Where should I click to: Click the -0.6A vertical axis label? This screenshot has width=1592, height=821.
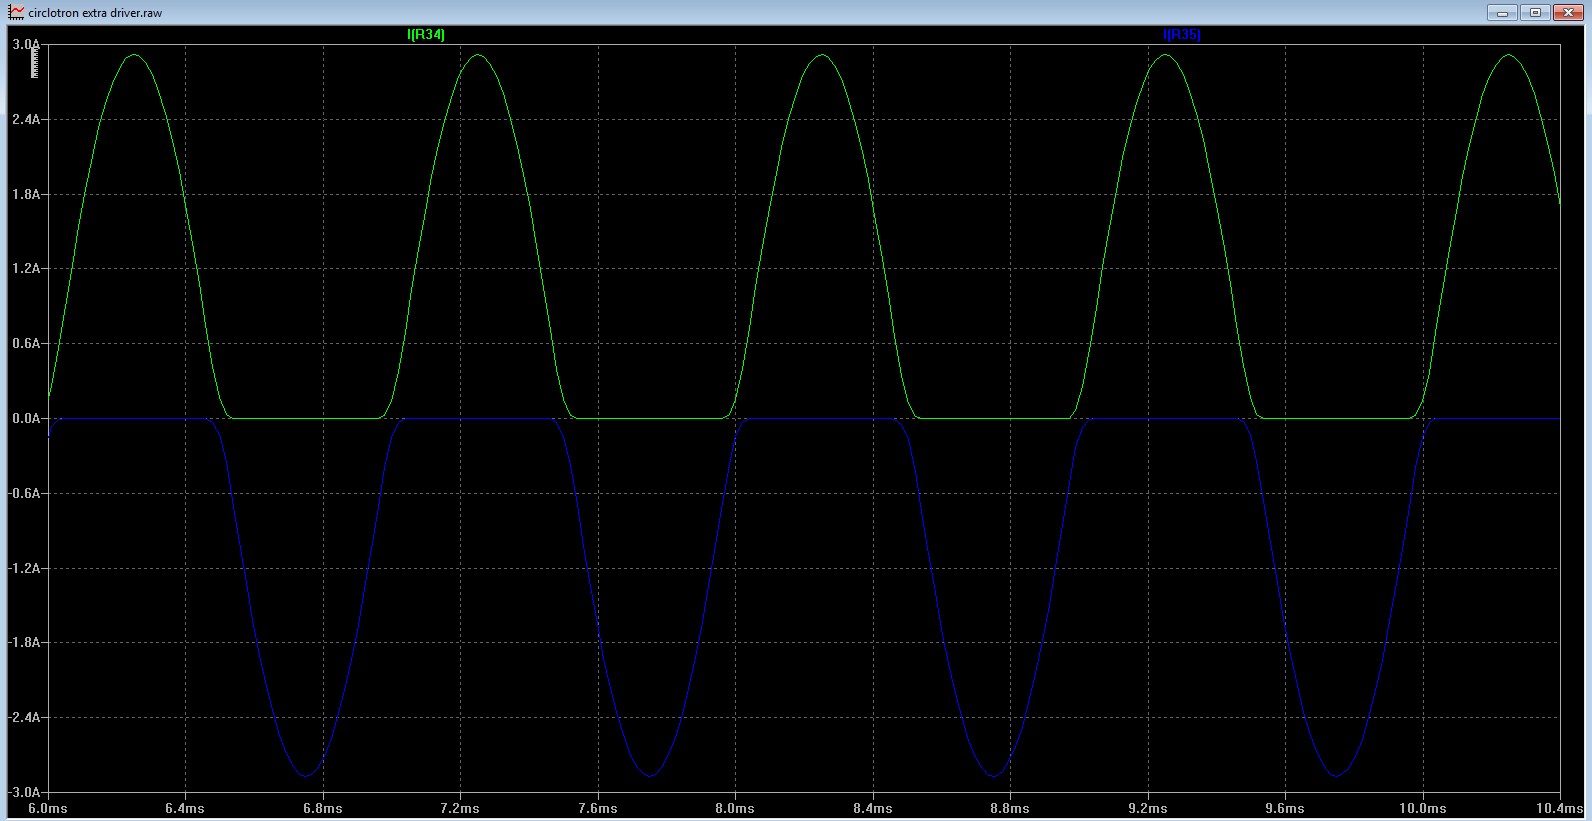(x=24, y=494)
